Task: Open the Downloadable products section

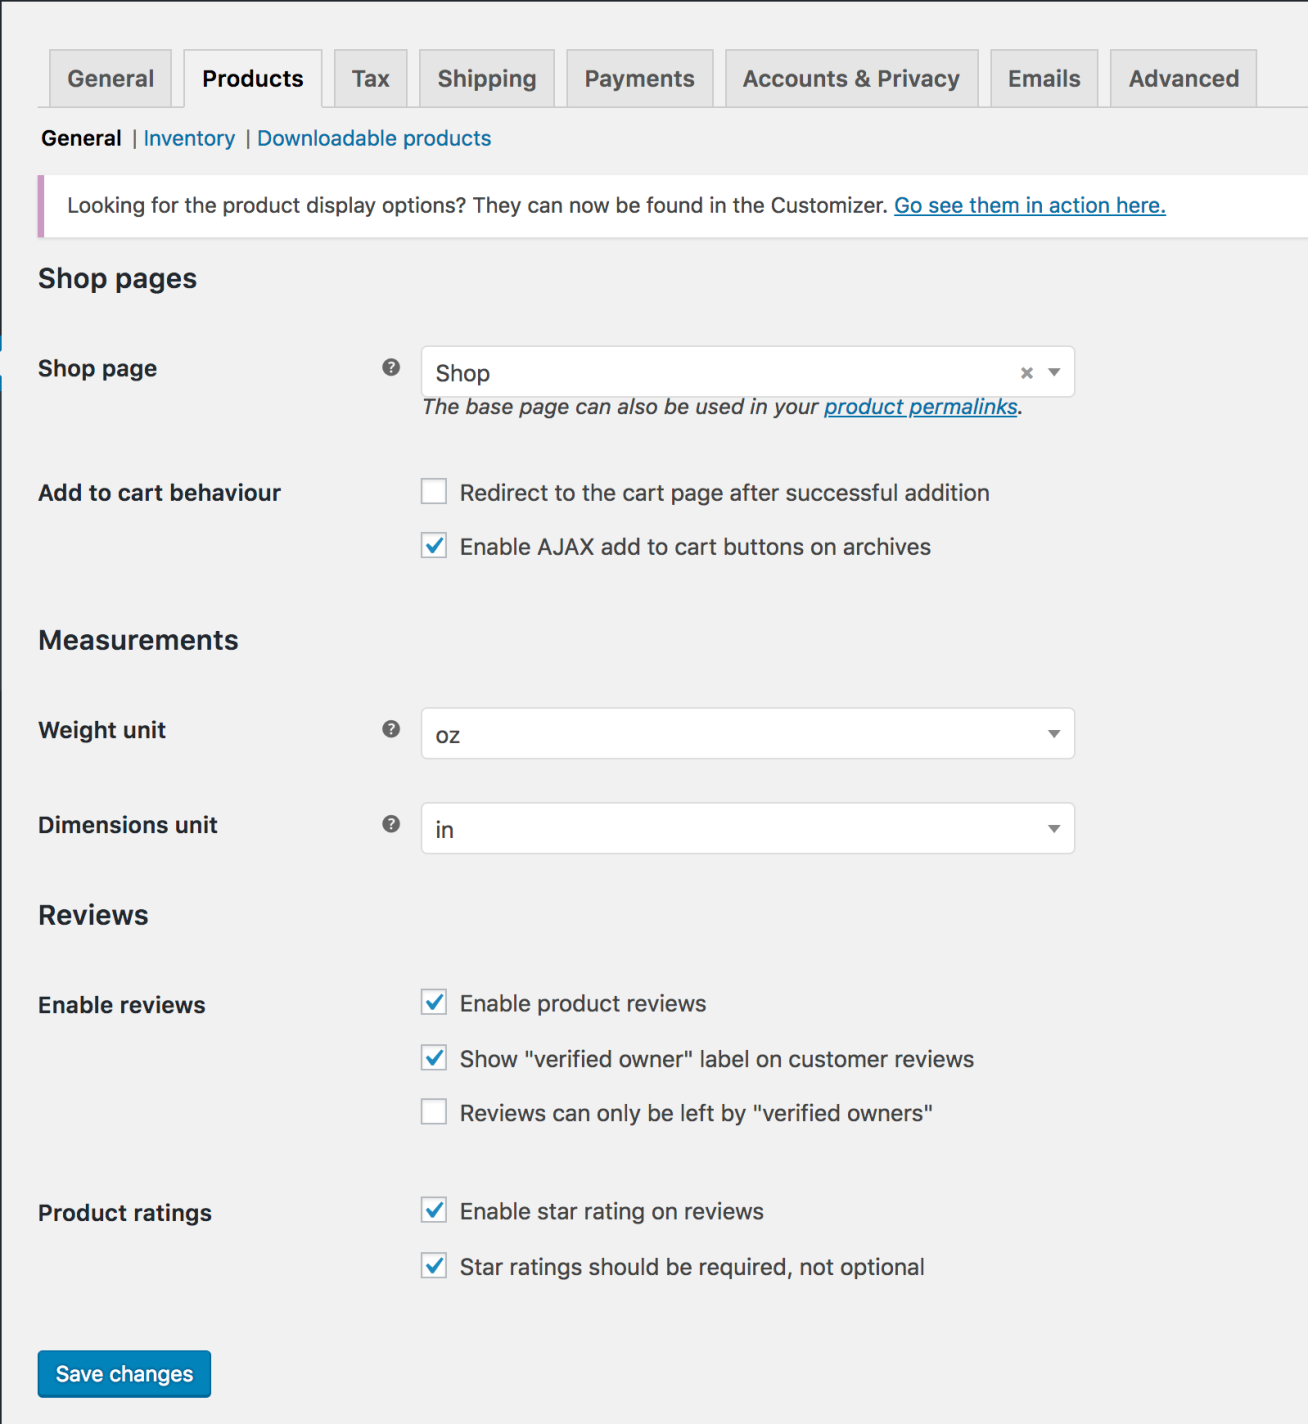Action: tap(373, 138)
